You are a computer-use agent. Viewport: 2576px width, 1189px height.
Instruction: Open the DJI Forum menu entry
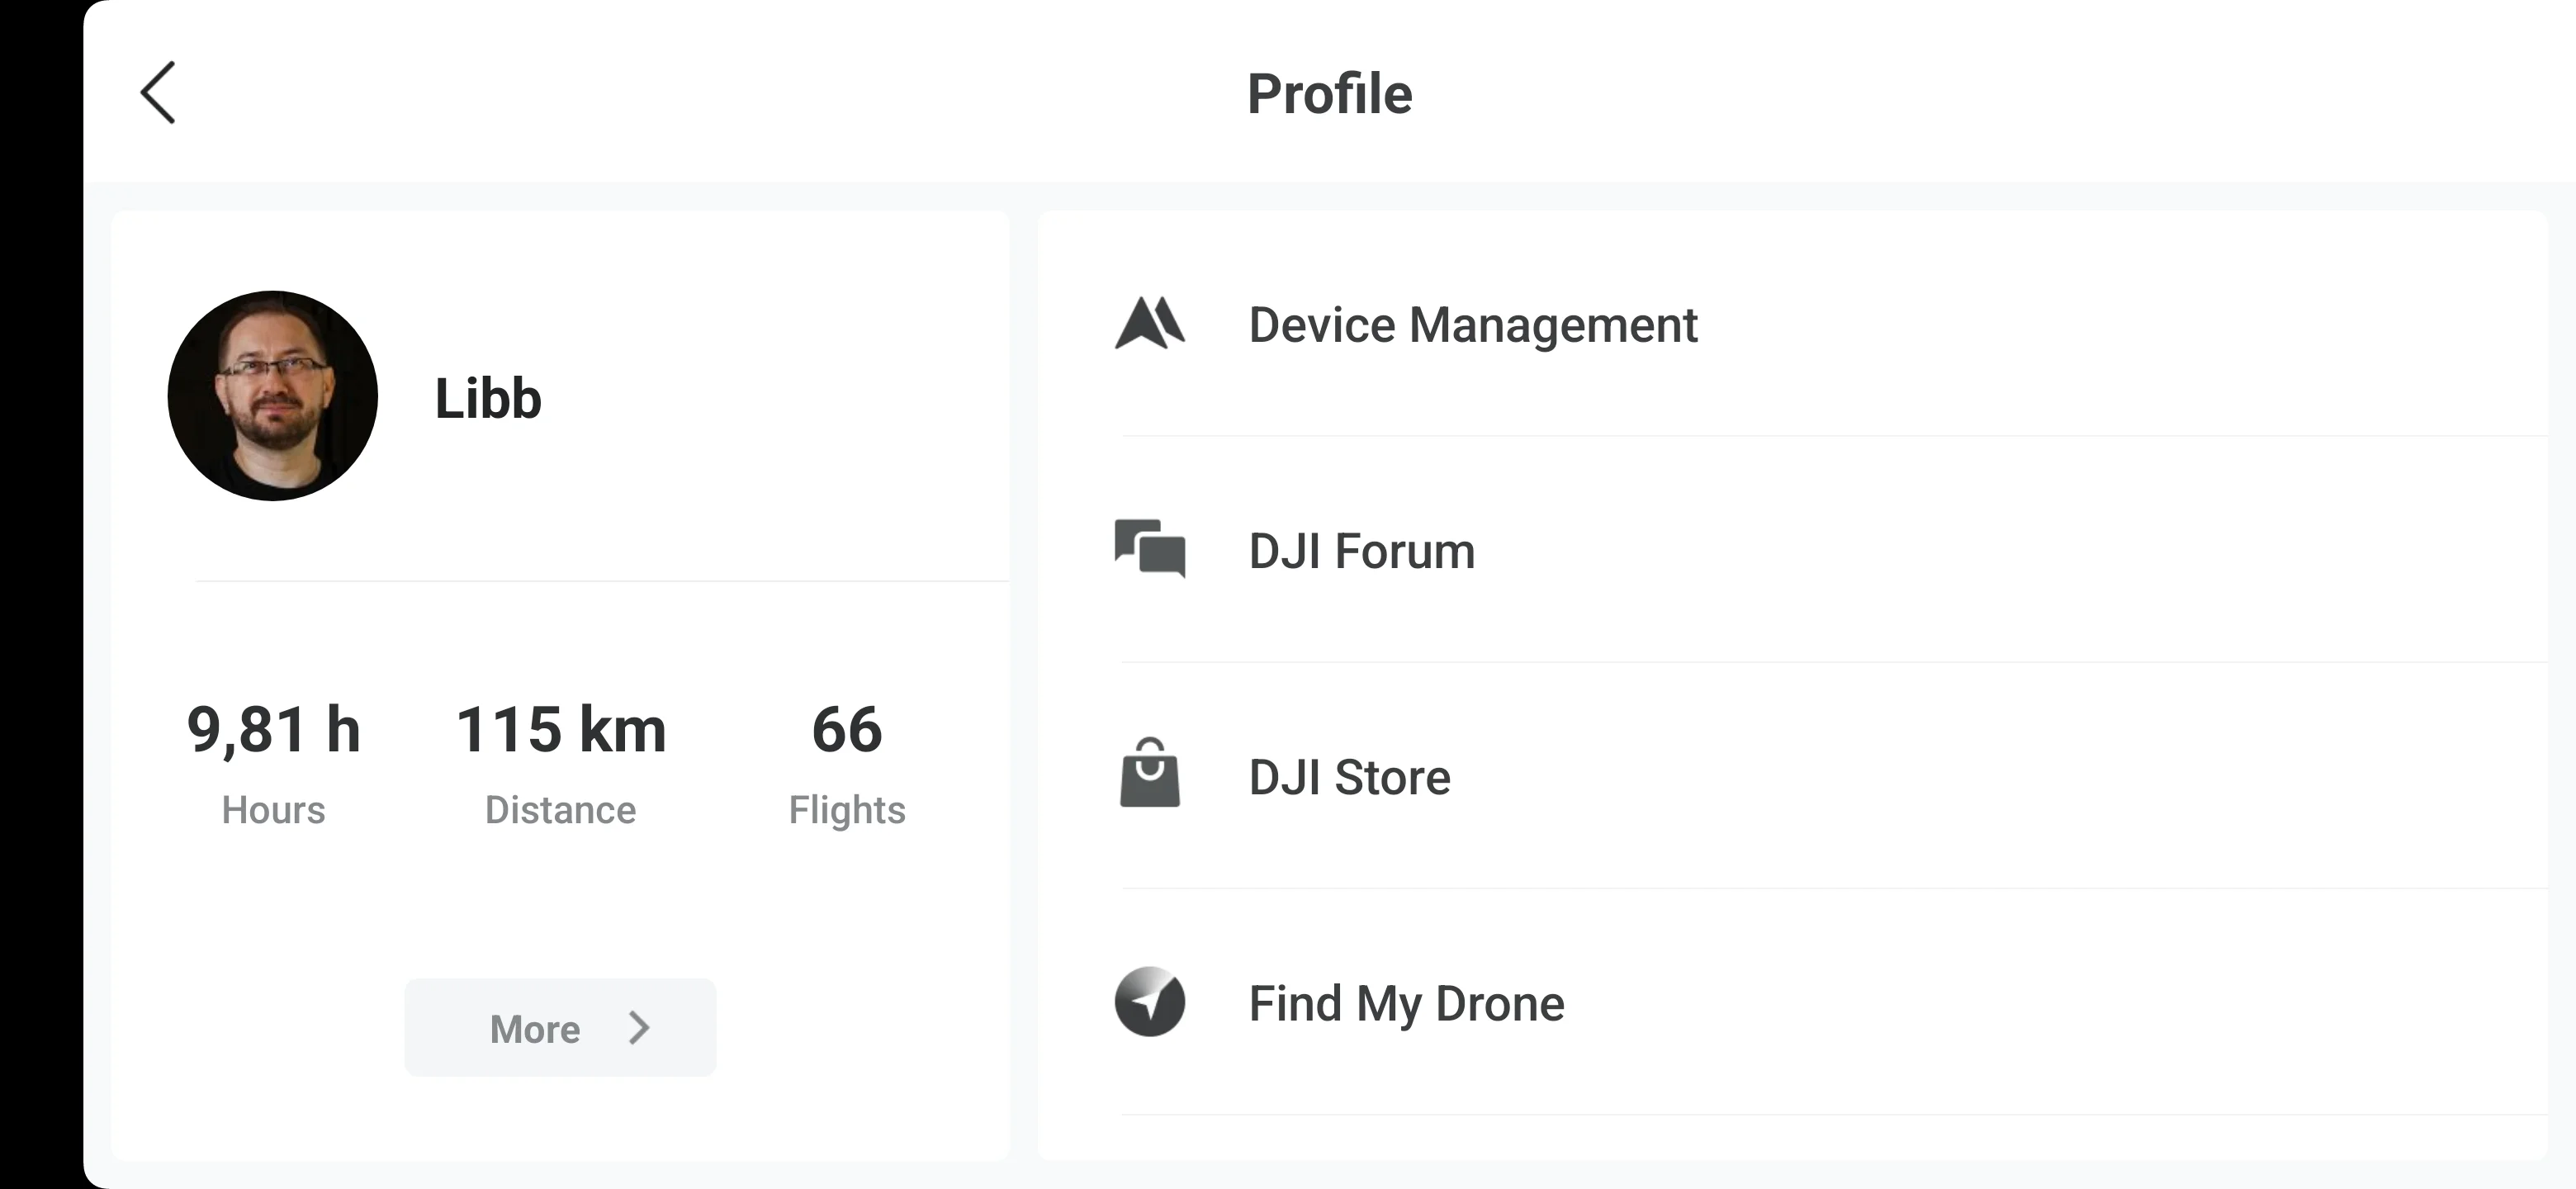click(1361, 551)
